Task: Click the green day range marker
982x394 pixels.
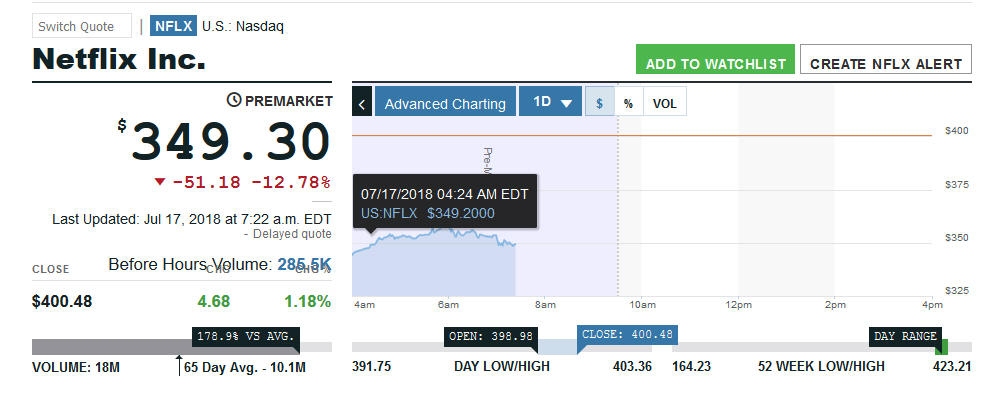Action: [x=944, y=347]
